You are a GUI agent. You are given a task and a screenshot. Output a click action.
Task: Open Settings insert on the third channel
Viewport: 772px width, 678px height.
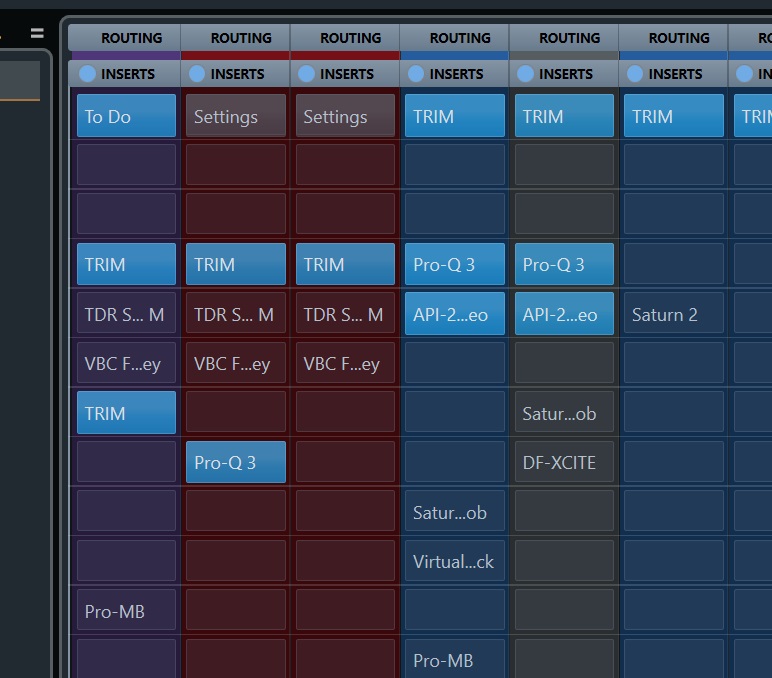click(x=345, y=116)
